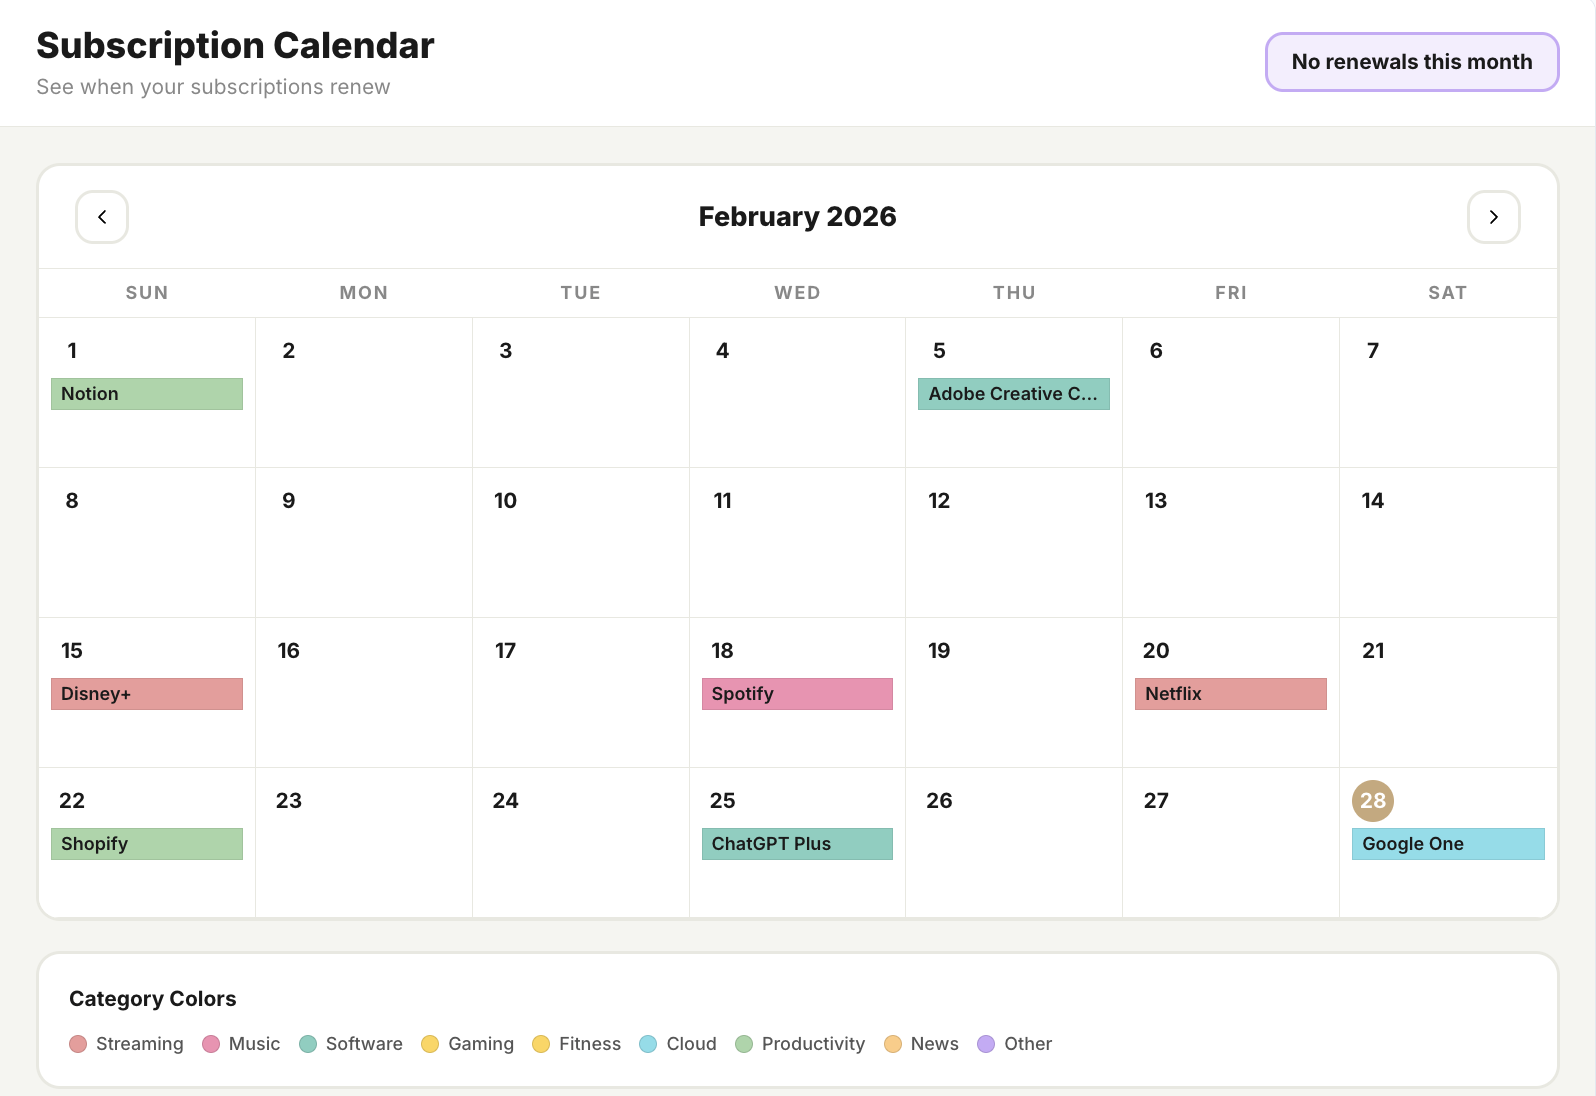Navigate to the next month
The image size is (1596, 1096).
pos(1493,217)
